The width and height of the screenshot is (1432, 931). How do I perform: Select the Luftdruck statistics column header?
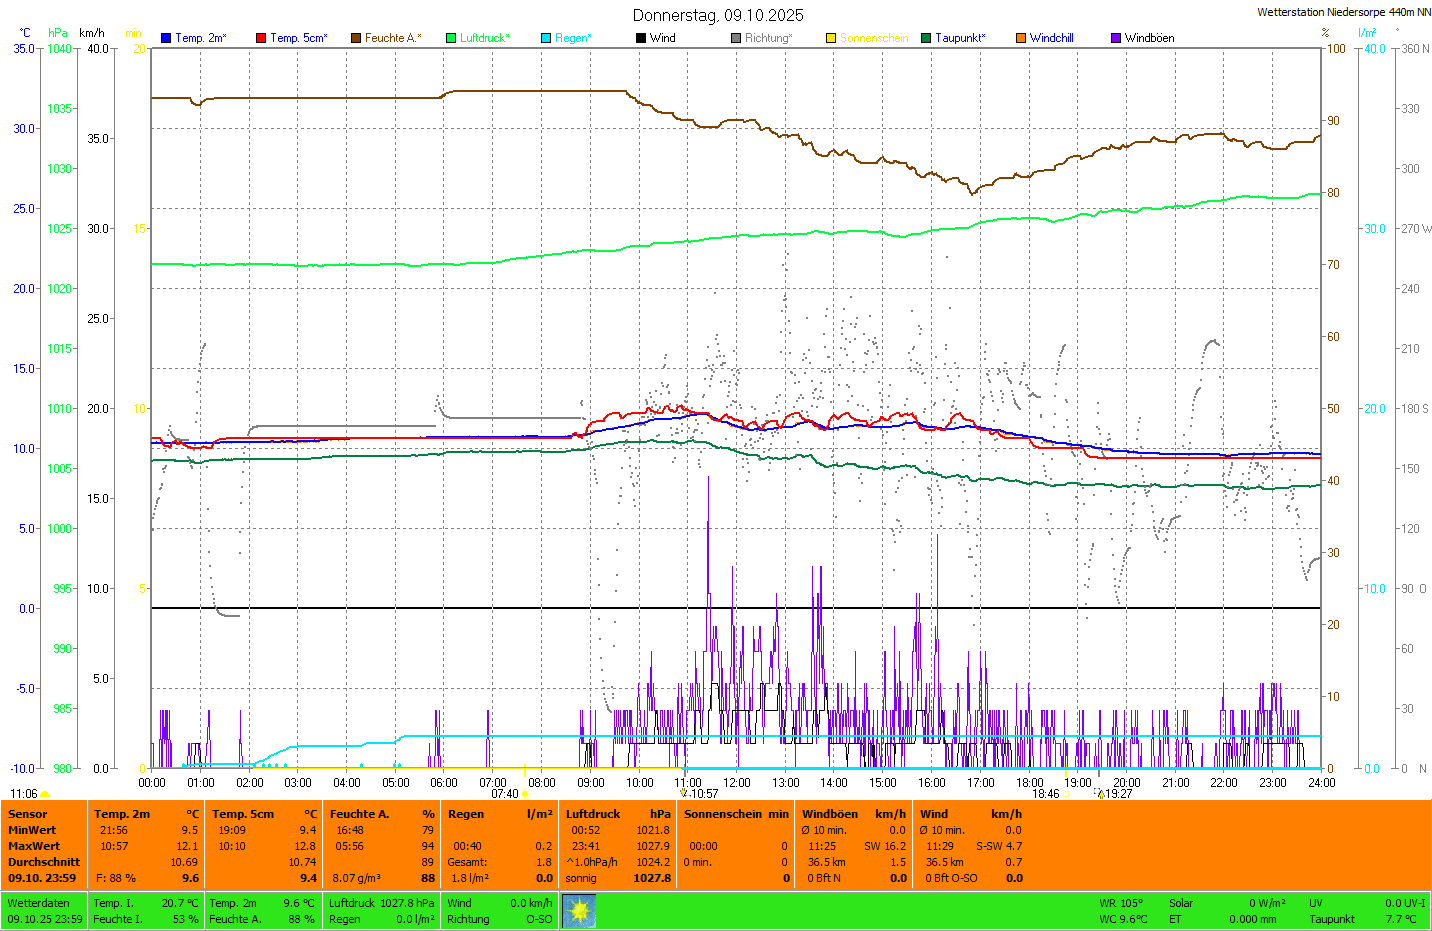593,814
